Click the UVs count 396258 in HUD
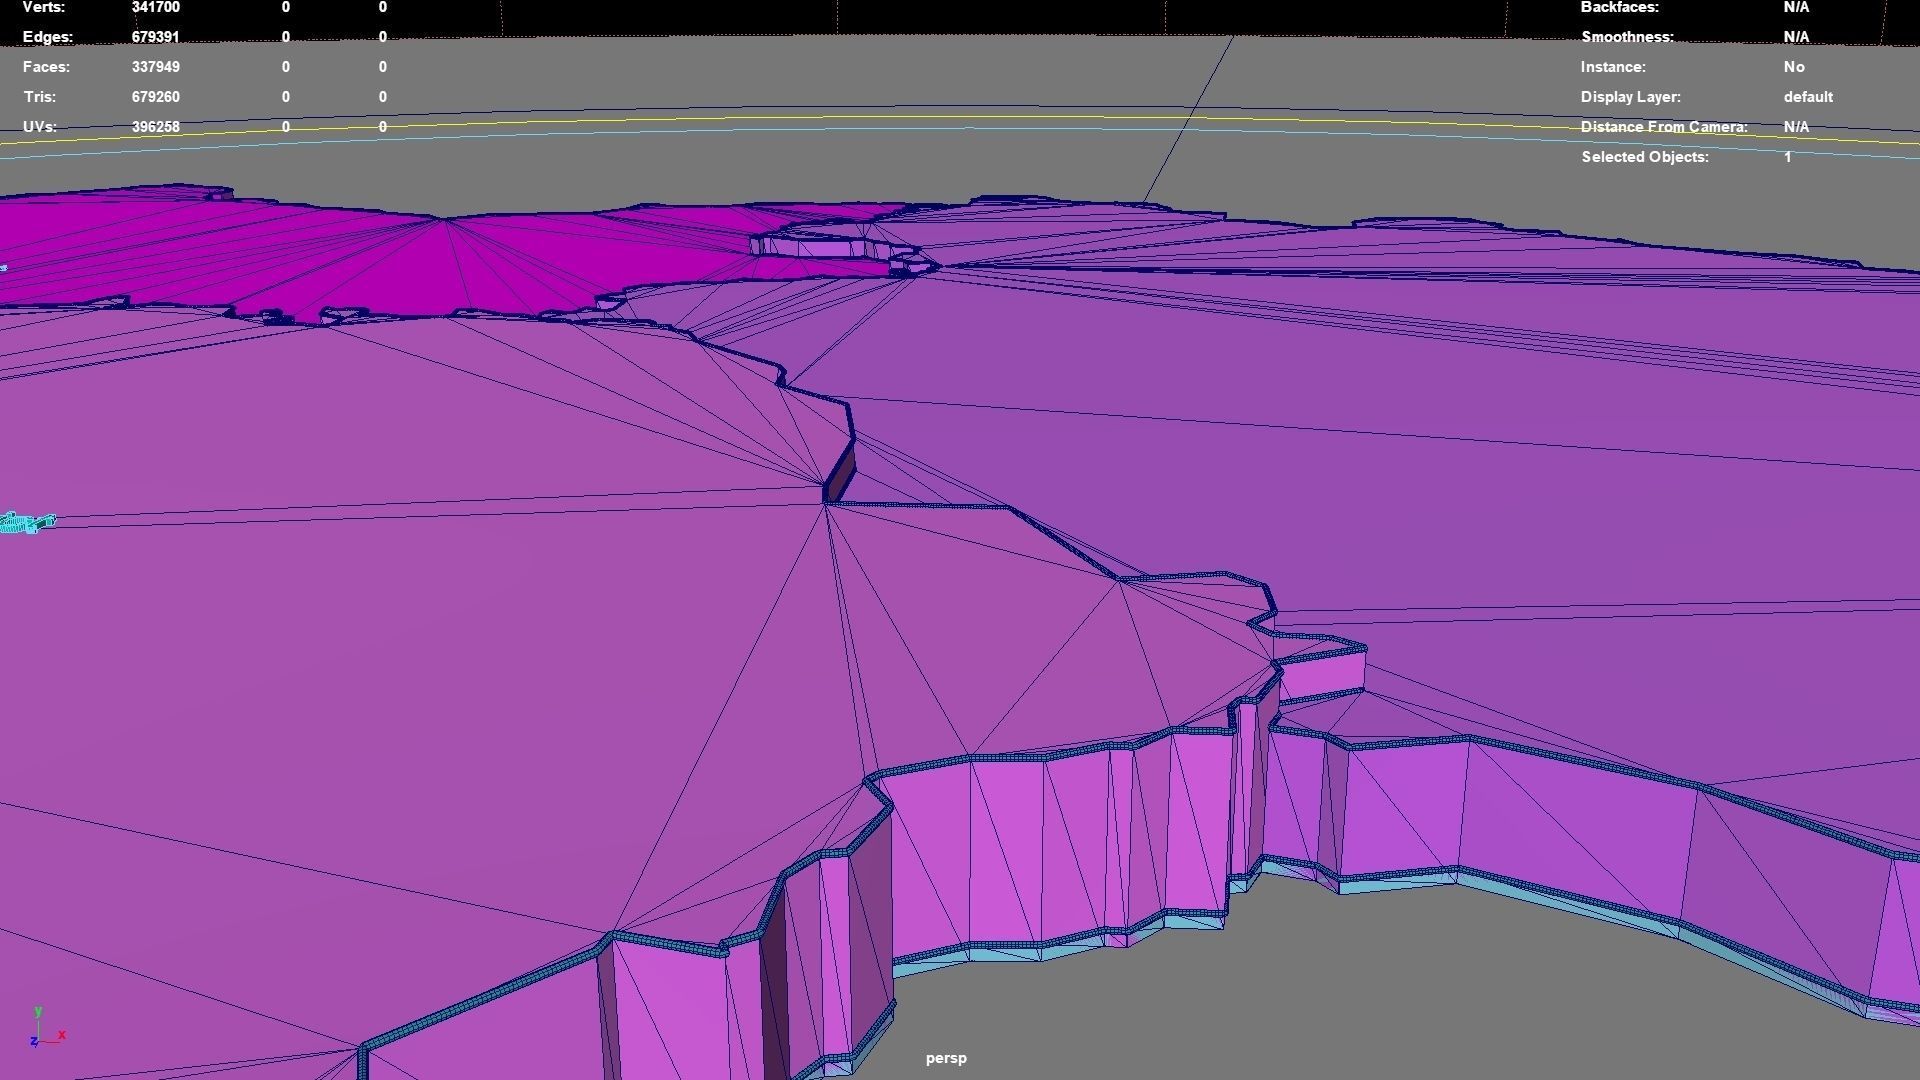Viewport: 1920px width, 1080px height. coord(155,127)
